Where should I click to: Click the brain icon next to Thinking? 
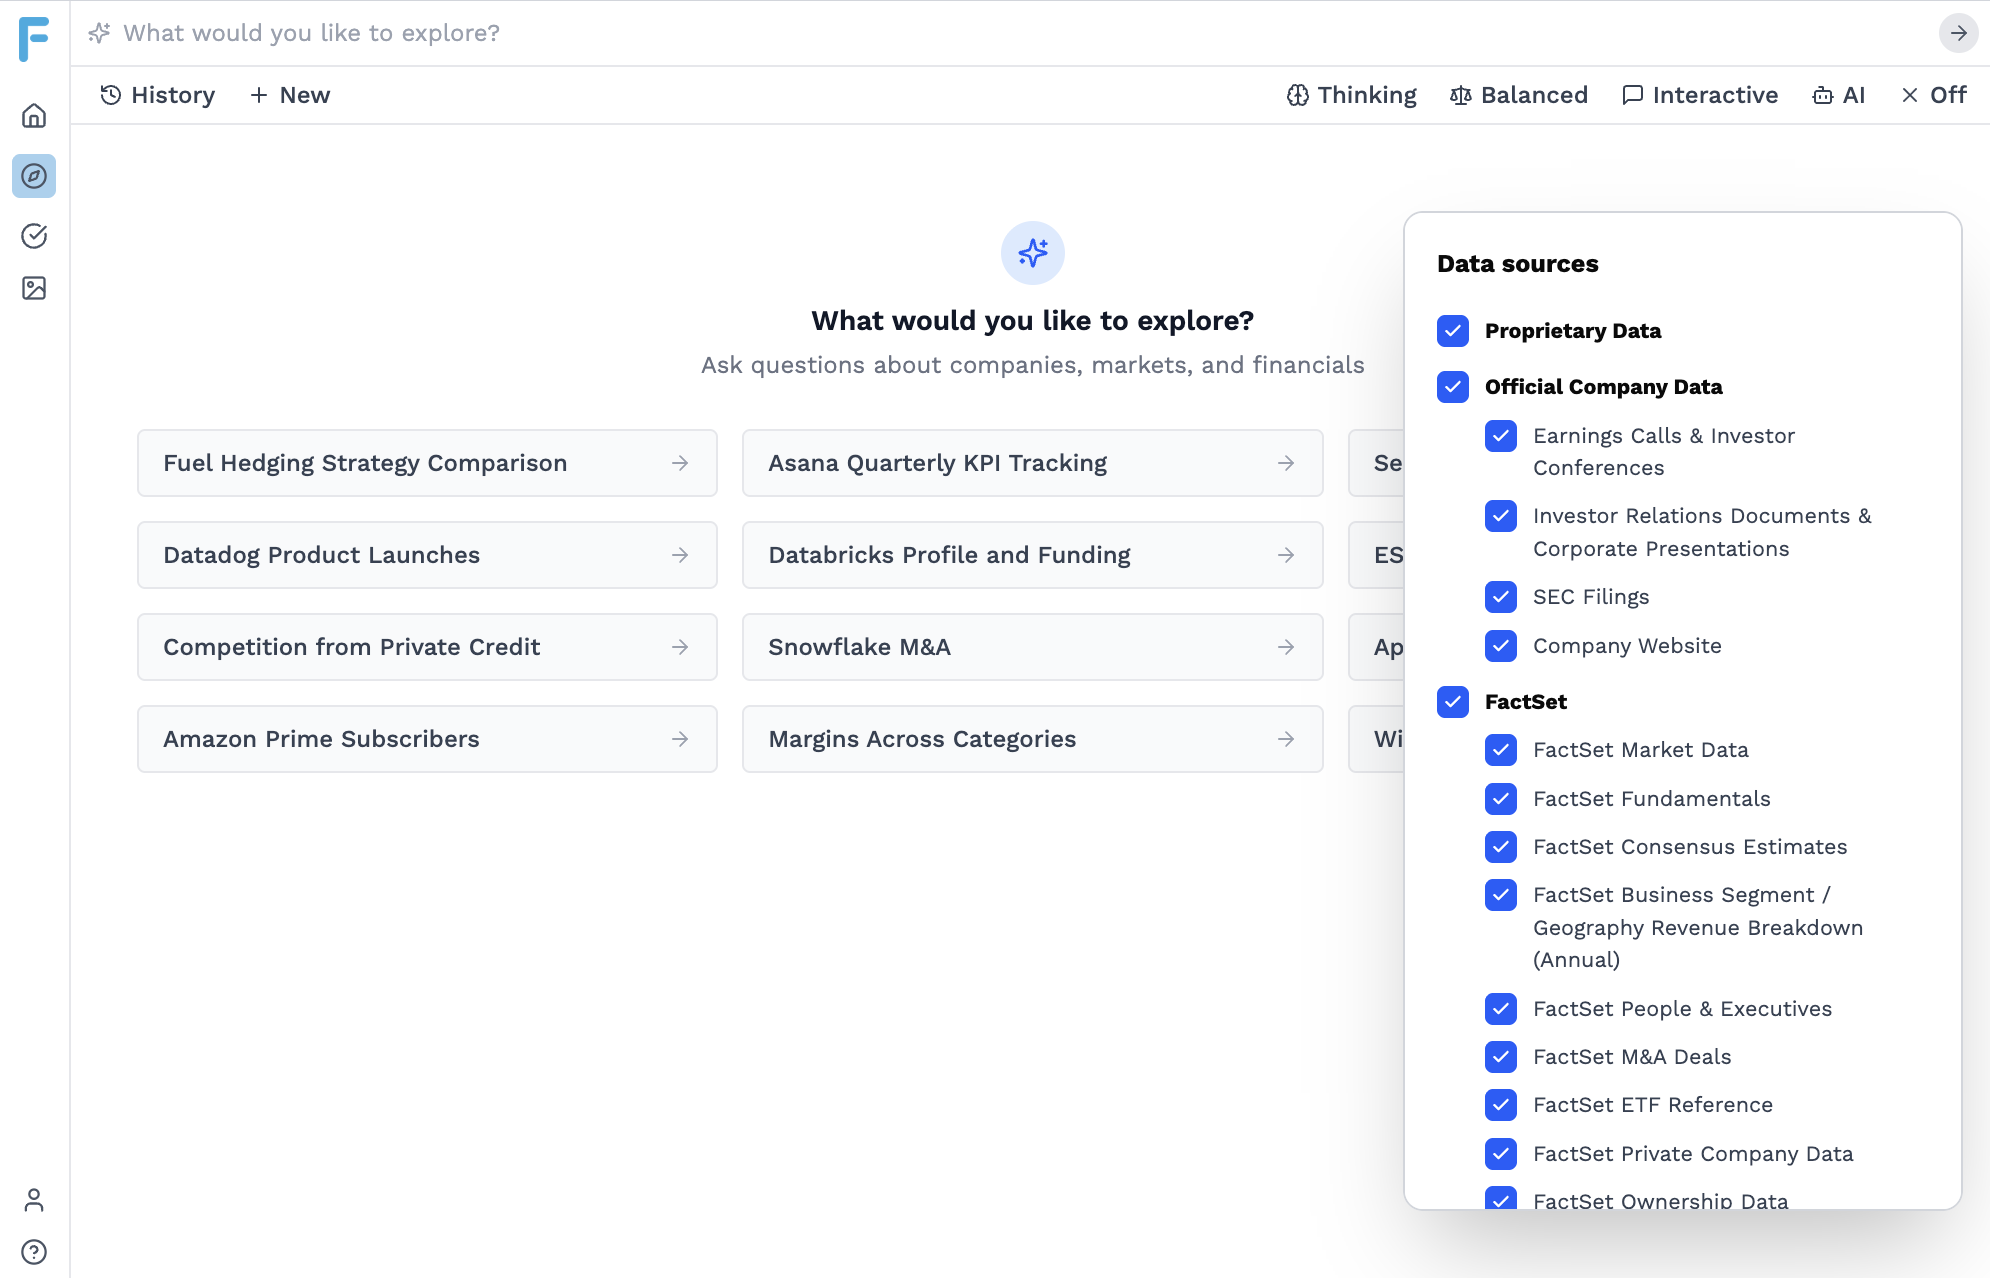pyautogui.click(x=1298, y=95)
